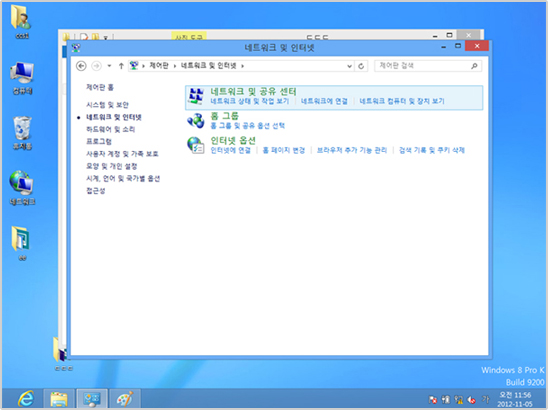Launch Internet Explorer from the taskbar
548x410 pixels.
pos(26,399)
